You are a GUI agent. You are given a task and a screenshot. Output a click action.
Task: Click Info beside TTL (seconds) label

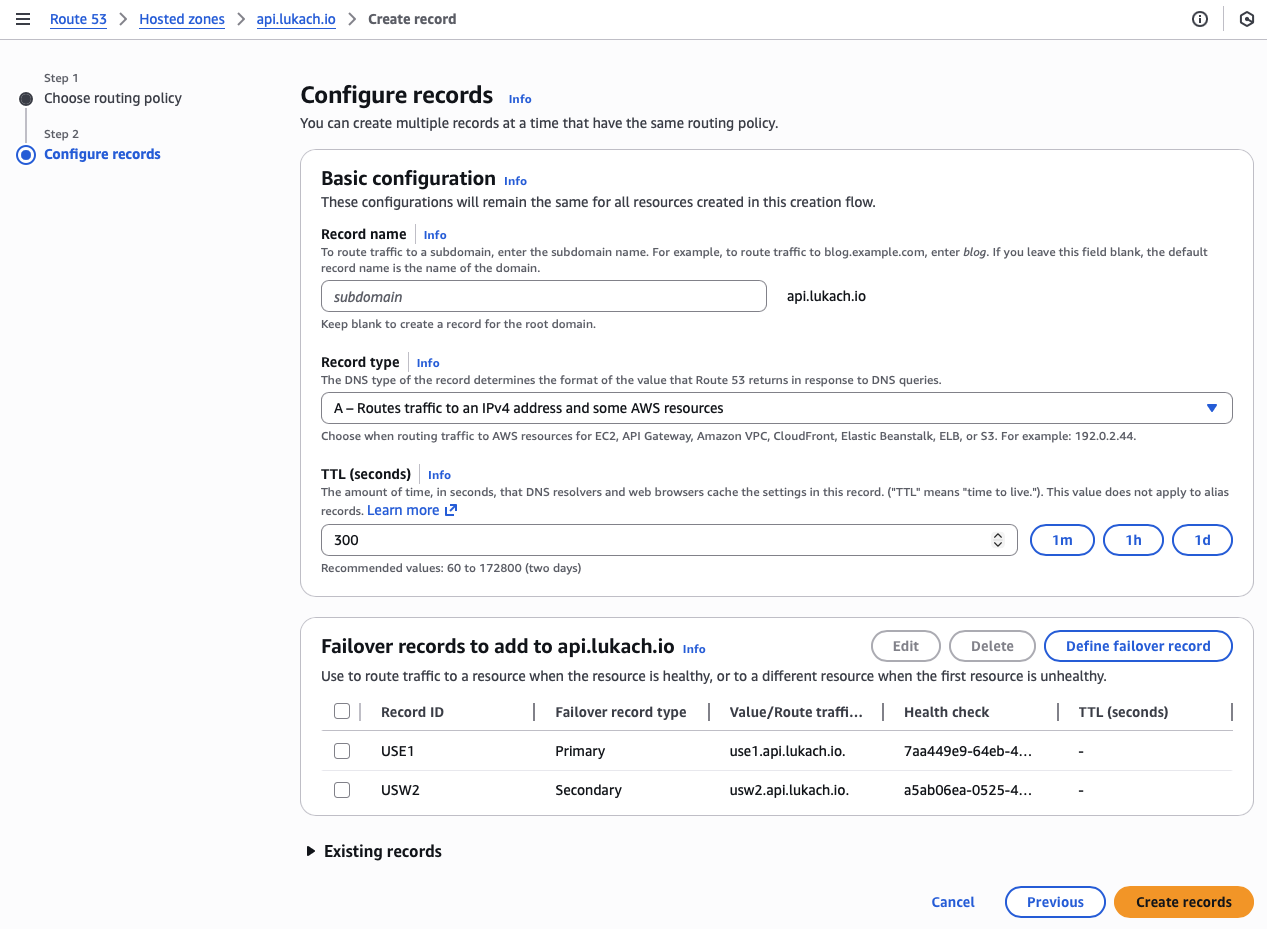tap(439, 475)
